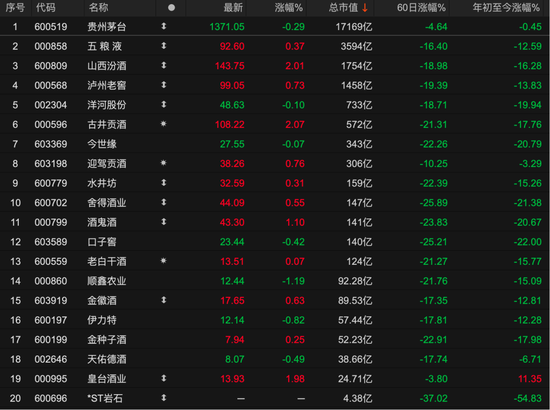
Task: Click stock code 600696
Action: tap(51, 398)
